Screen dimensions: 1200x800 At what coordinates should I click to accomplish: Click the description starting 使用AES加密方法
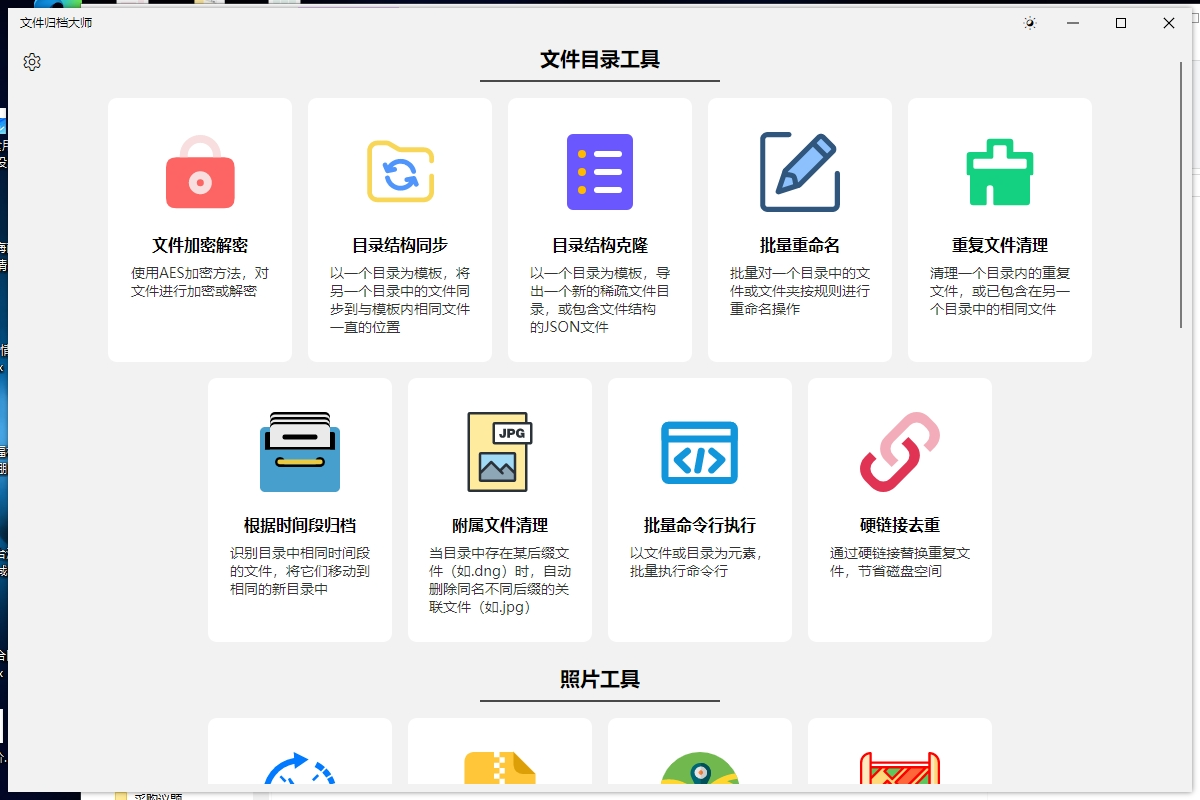[200, 282]
